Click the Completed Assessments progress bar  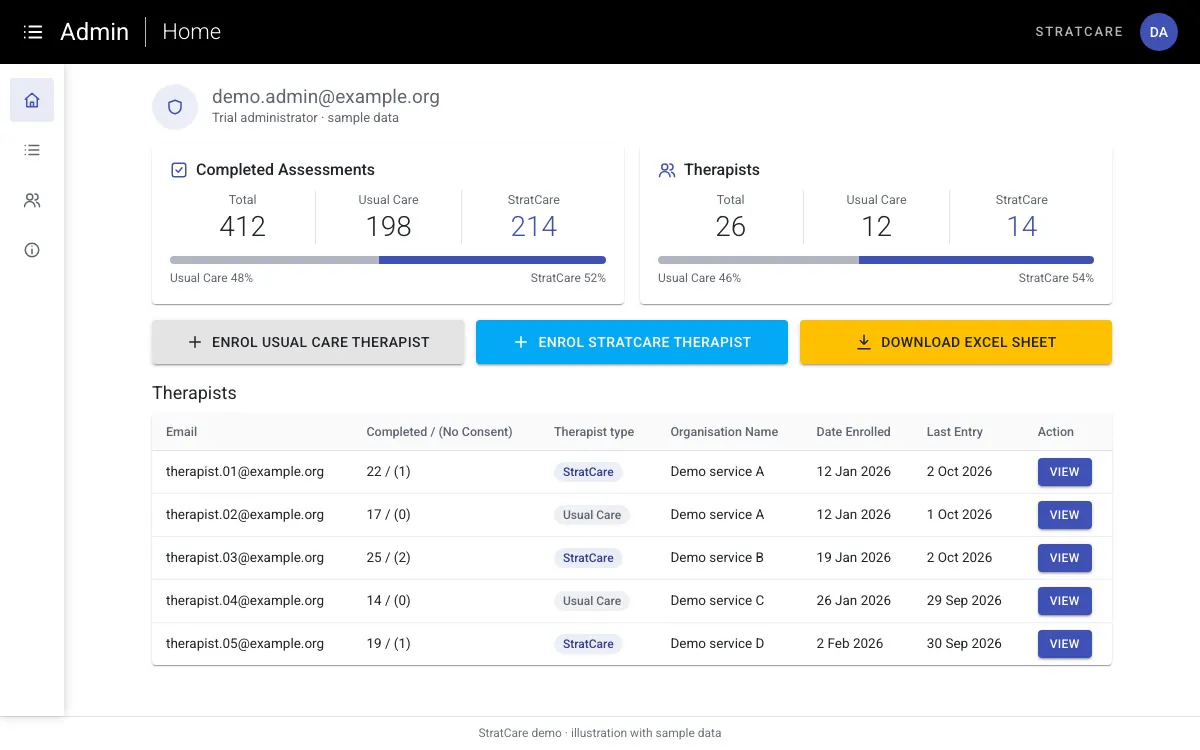pos(388,260)
